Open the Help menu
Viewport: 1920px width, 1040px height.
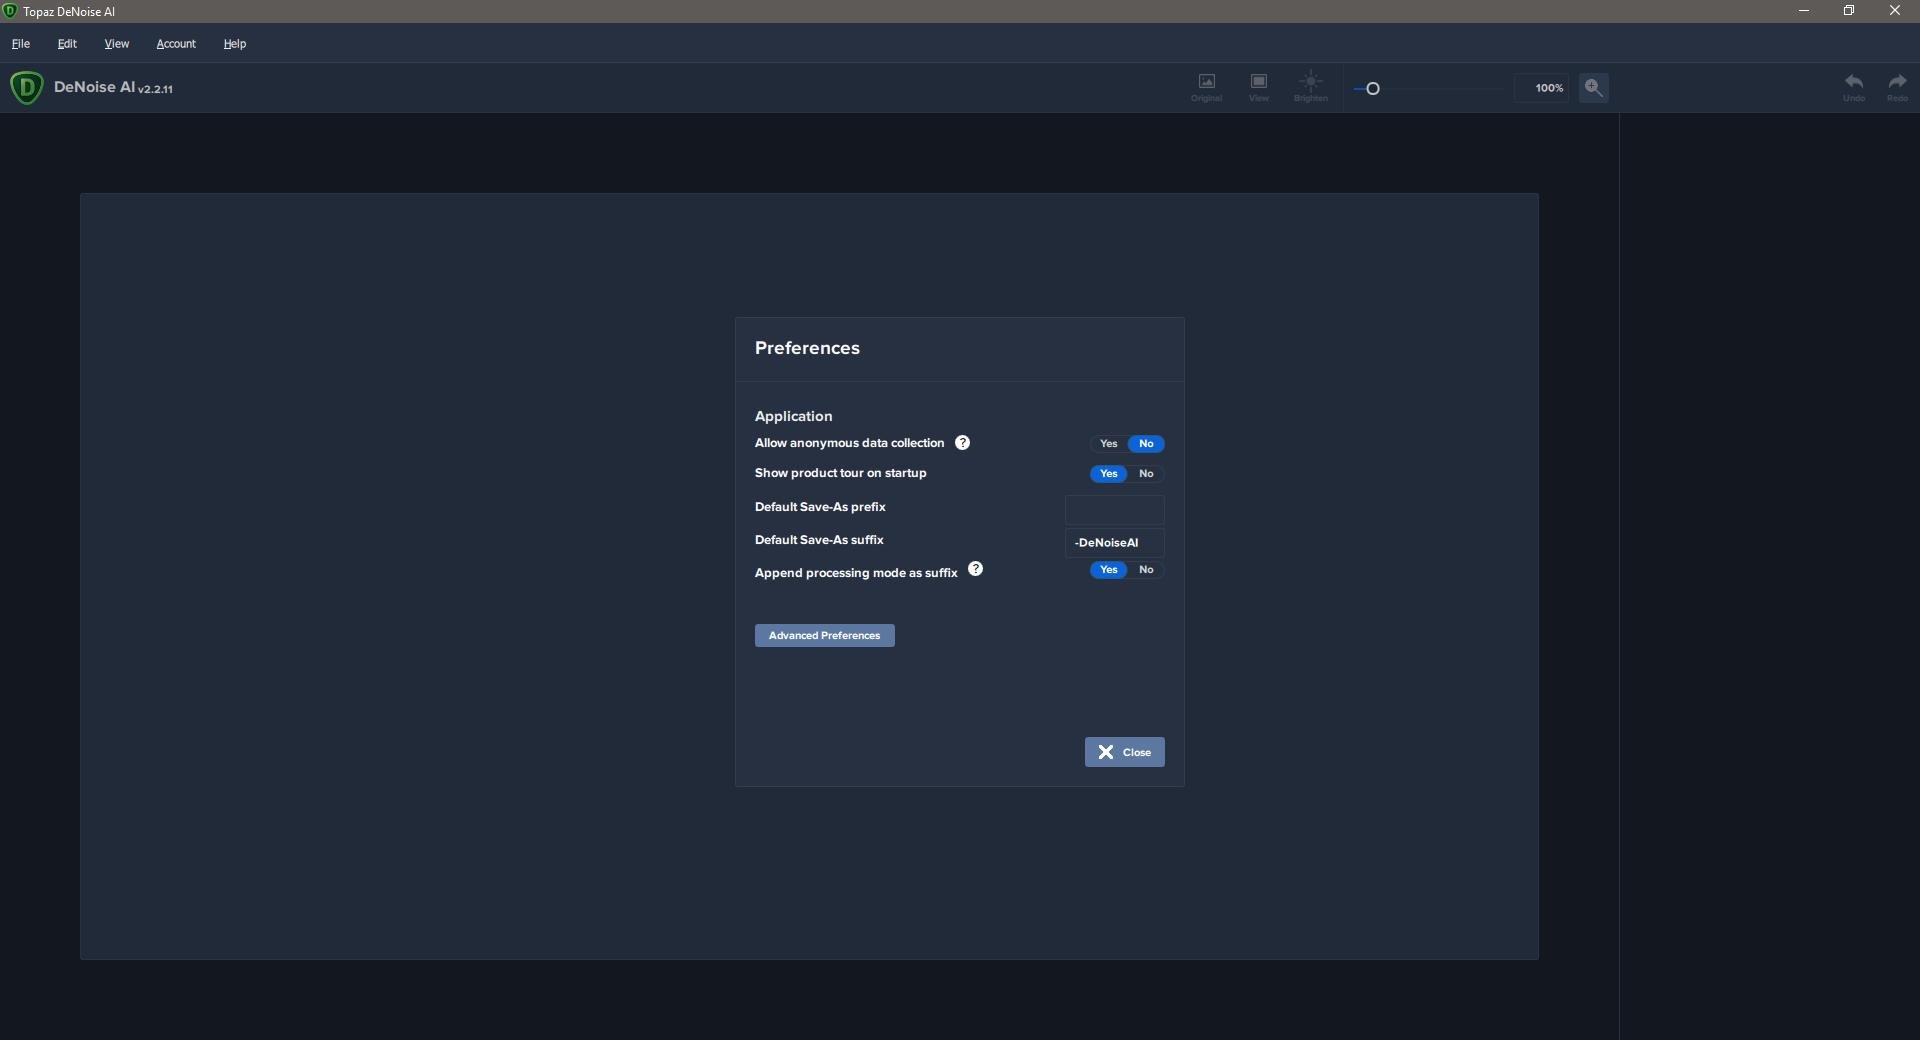(x=235, y=44)
